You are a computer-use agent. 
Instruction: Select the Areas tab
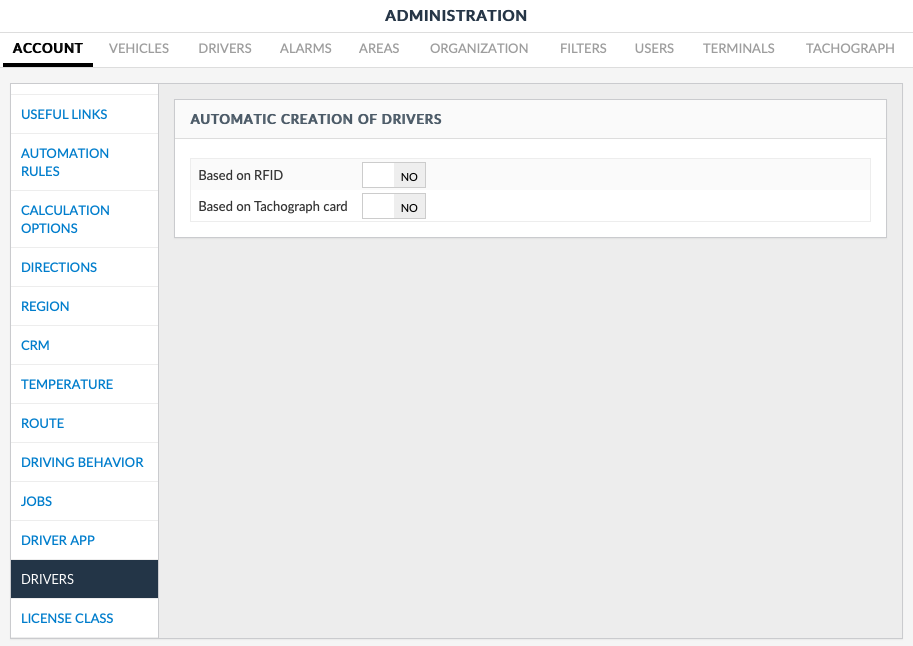(x=379, y=48)
